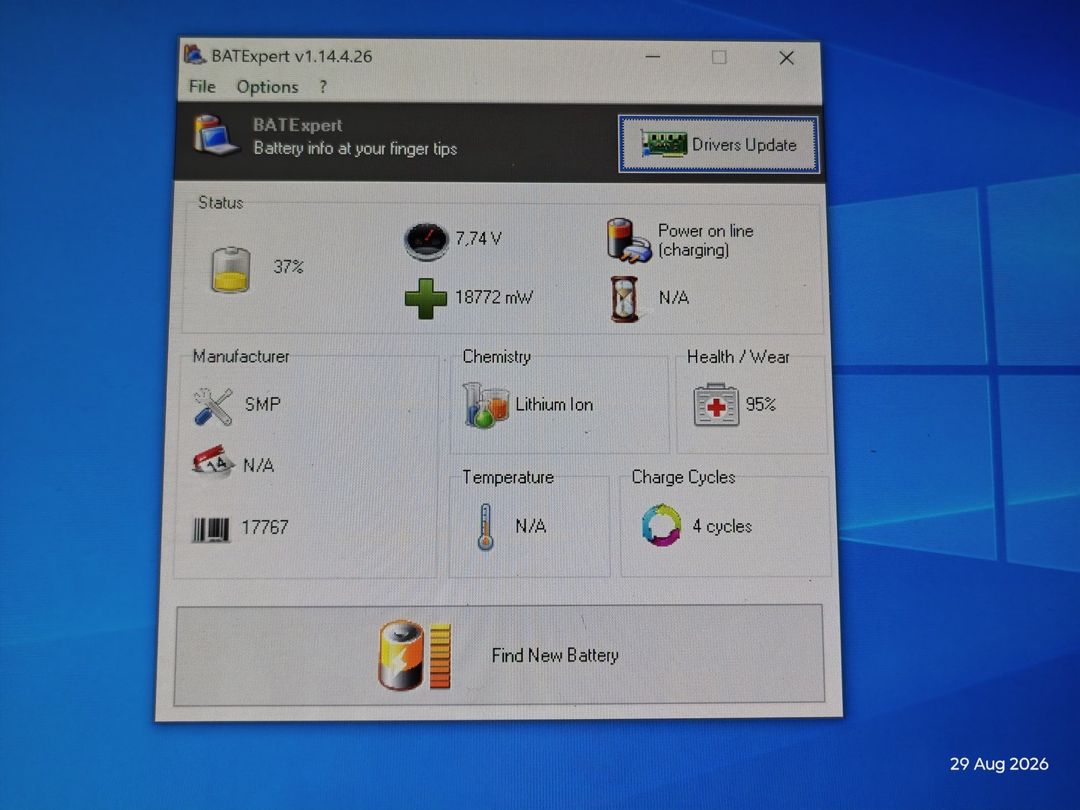Click the barcode serial number icon
Screen dimensions: 1080x810
click(x=211, y=529)
